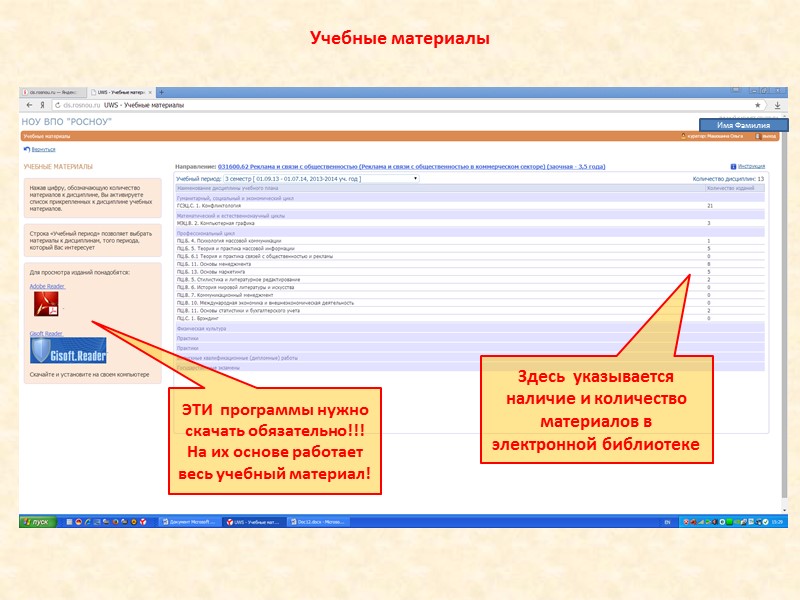Switch to Документ Microsoft taskbar item
The width and height of the screenshot is (800, 600).
(189, 522)
